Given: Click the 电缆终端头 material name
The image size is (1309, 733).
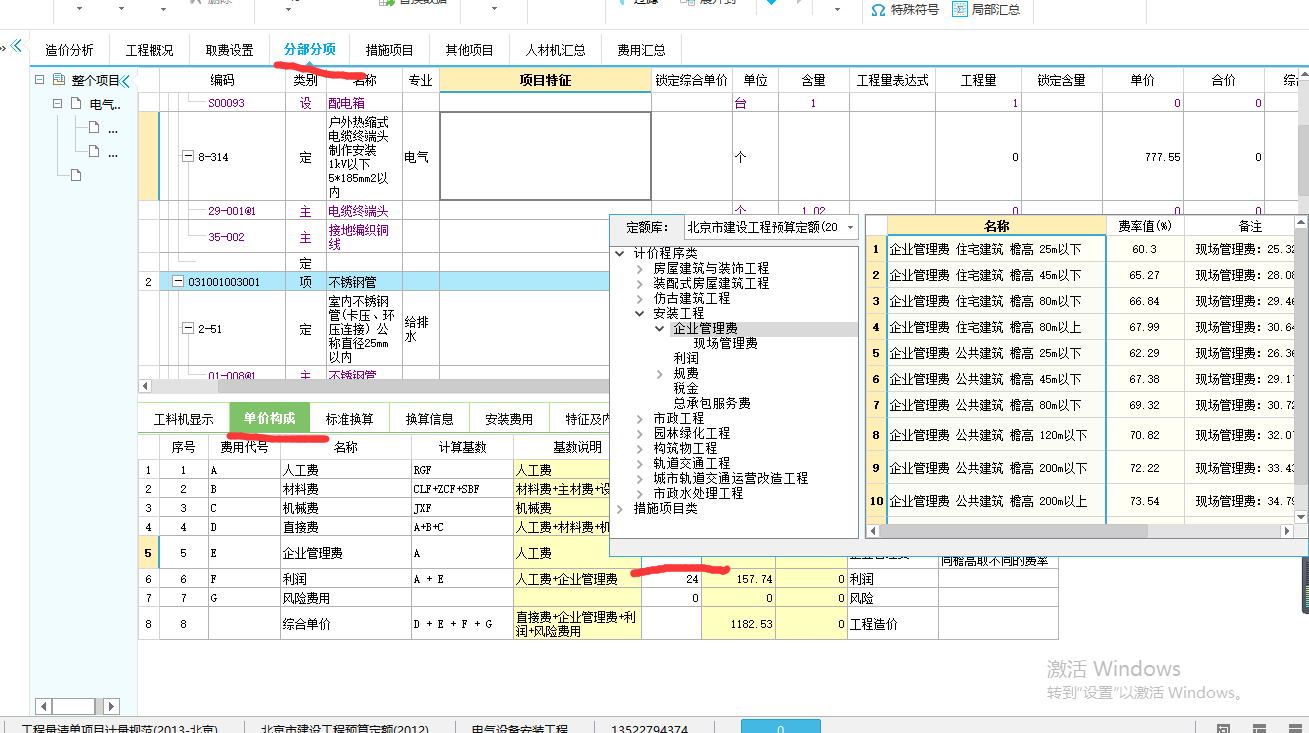Looking at the screenshot, I should click(358, 211).
